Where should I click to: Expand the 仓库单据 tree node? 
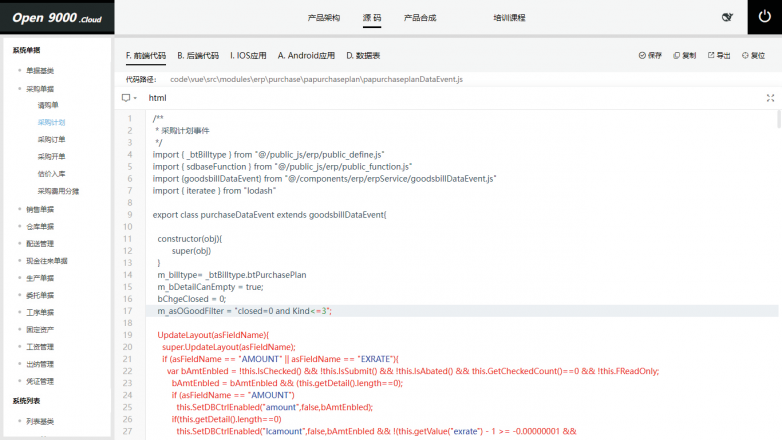pyautogui.click(x=40, y=226)
